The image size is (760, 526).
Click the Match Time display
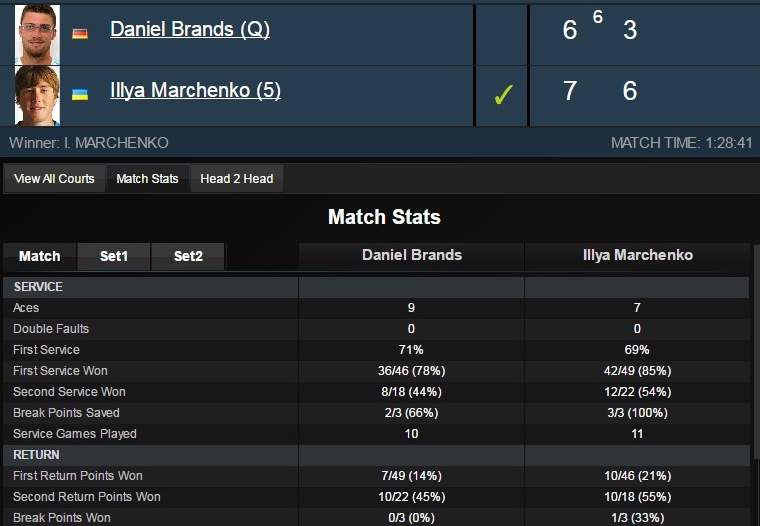(681, 143)
